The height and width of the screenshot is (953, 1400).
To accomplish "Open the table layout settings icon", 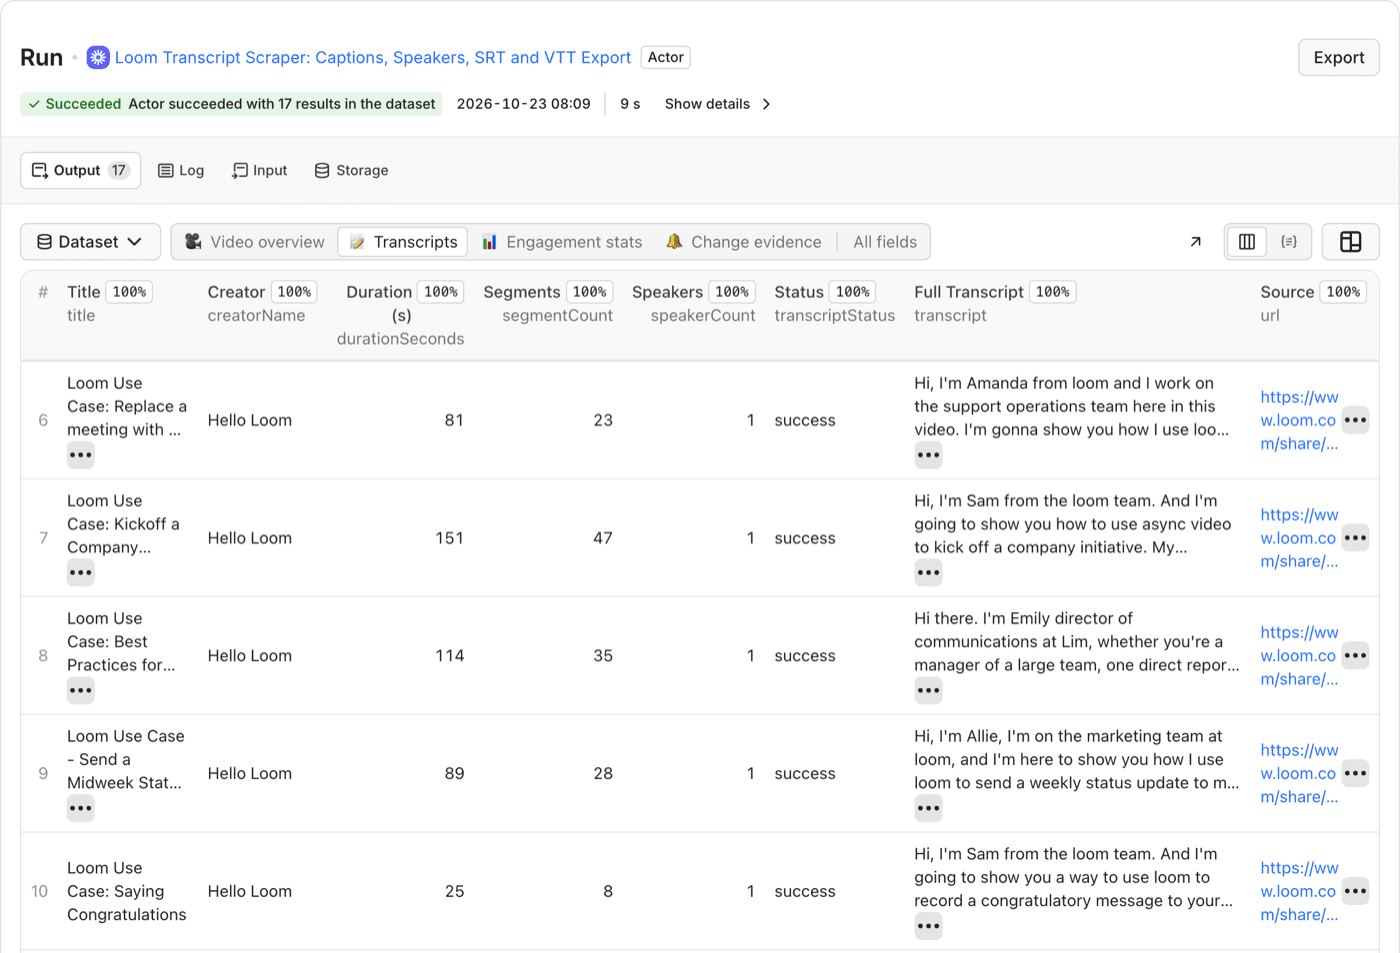I will [1351, 242].
